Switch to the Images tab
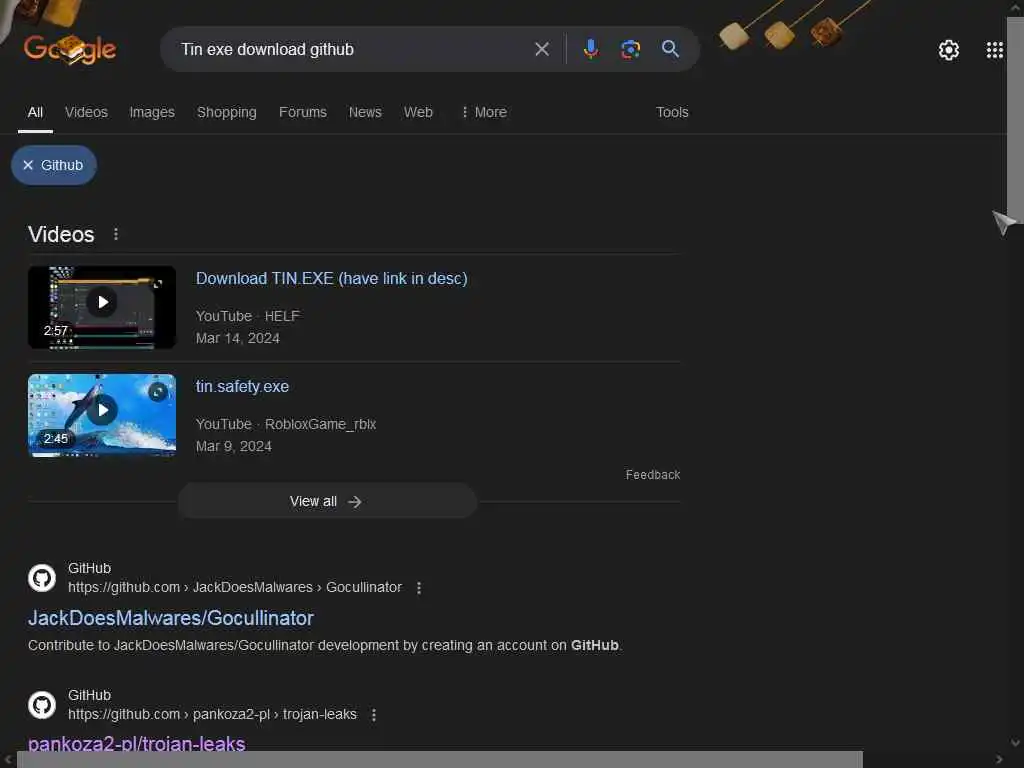Image resolution: width=1024 pixels, height=768 pixels. coord(152,112)
